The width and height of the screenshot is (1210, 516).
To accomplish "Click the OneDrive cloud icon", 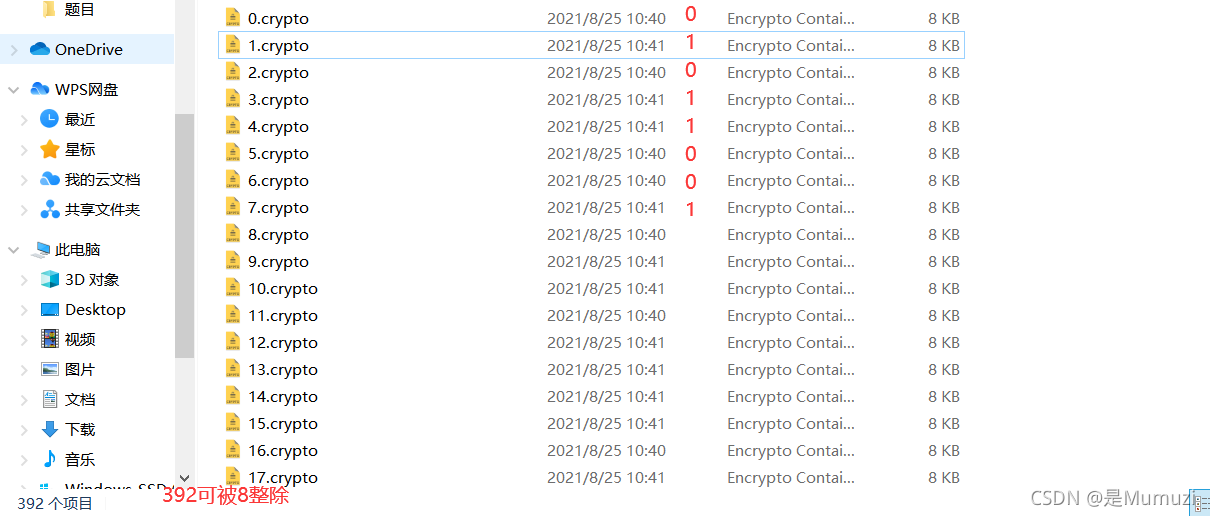I will 39,49.
